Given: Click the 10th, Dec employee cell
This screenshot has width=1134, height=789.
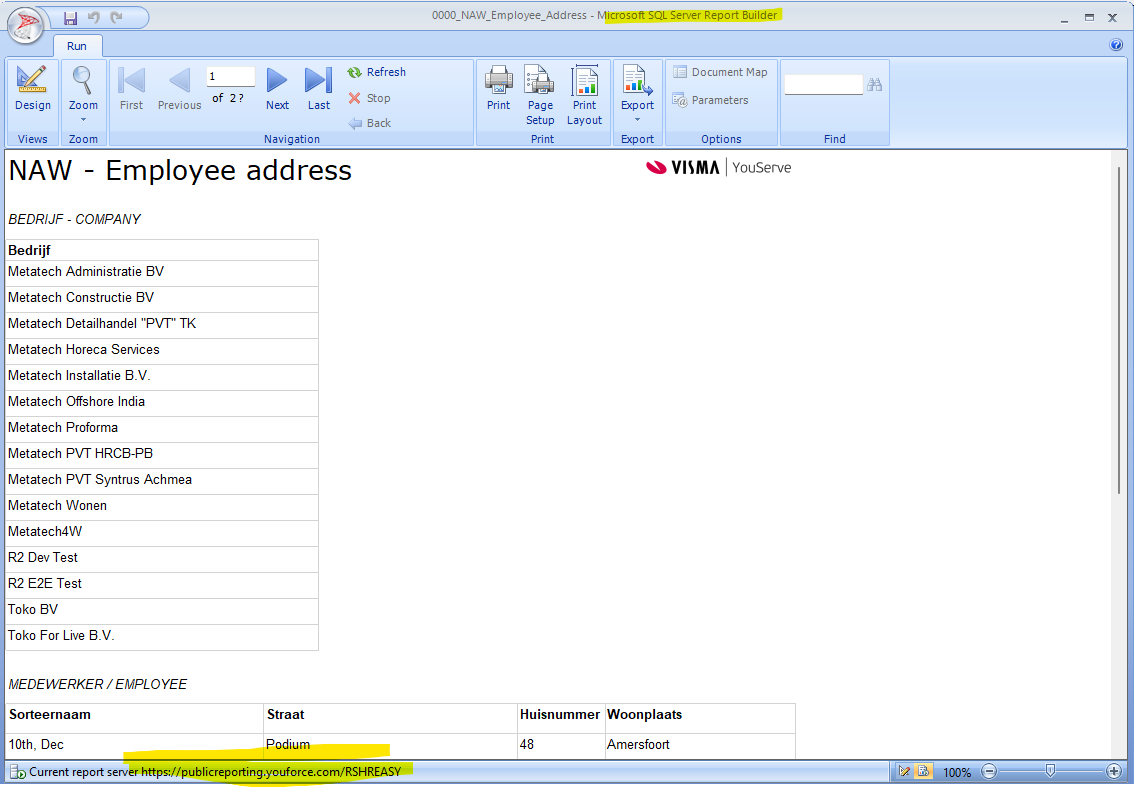Looking at the screenshot, I should [135, 746].
